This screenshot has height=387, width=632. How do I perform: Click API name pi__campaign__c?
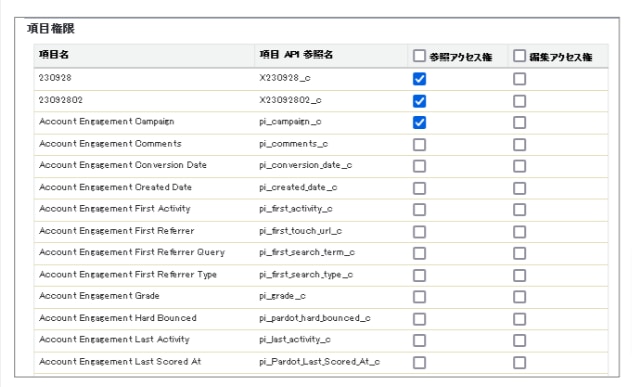290,122
